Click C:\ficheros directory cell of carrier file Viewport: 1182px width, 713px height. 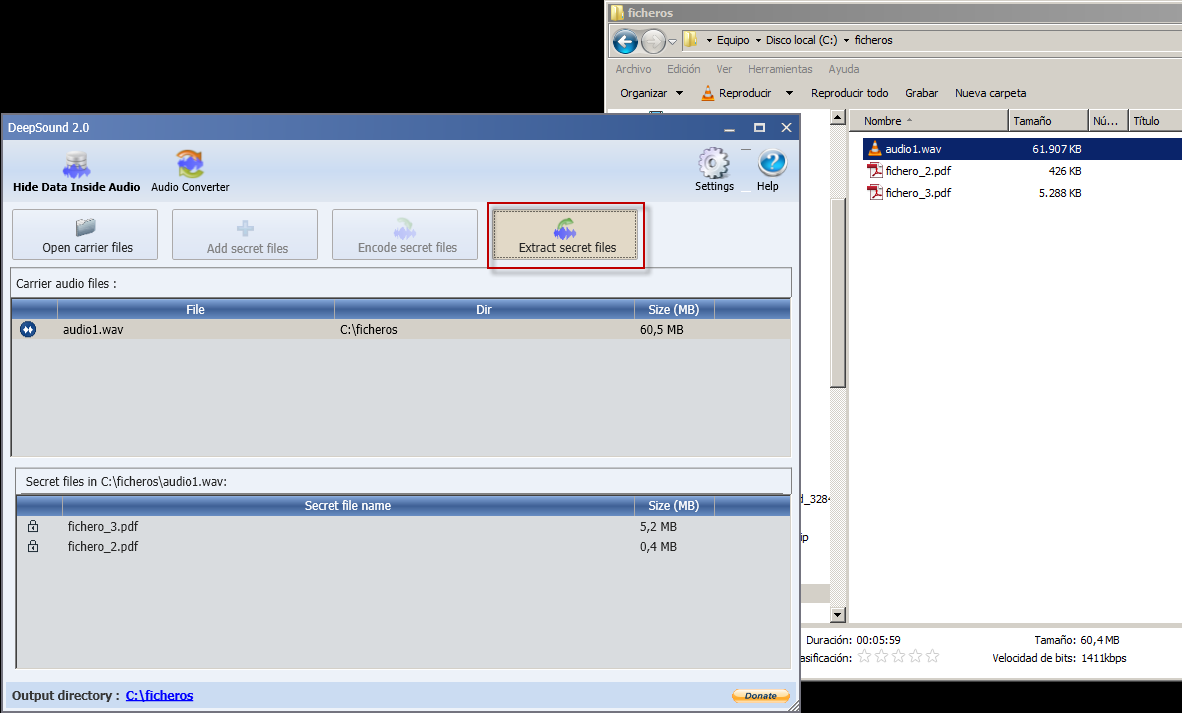coord(369,329)
